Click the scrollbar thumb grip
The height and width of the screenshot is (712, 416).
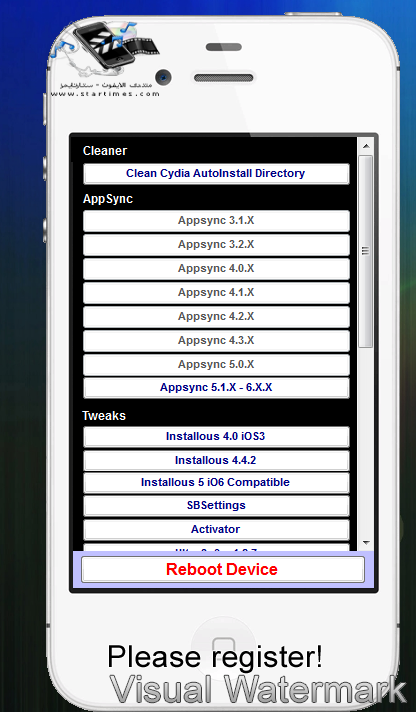coord(366,251)
